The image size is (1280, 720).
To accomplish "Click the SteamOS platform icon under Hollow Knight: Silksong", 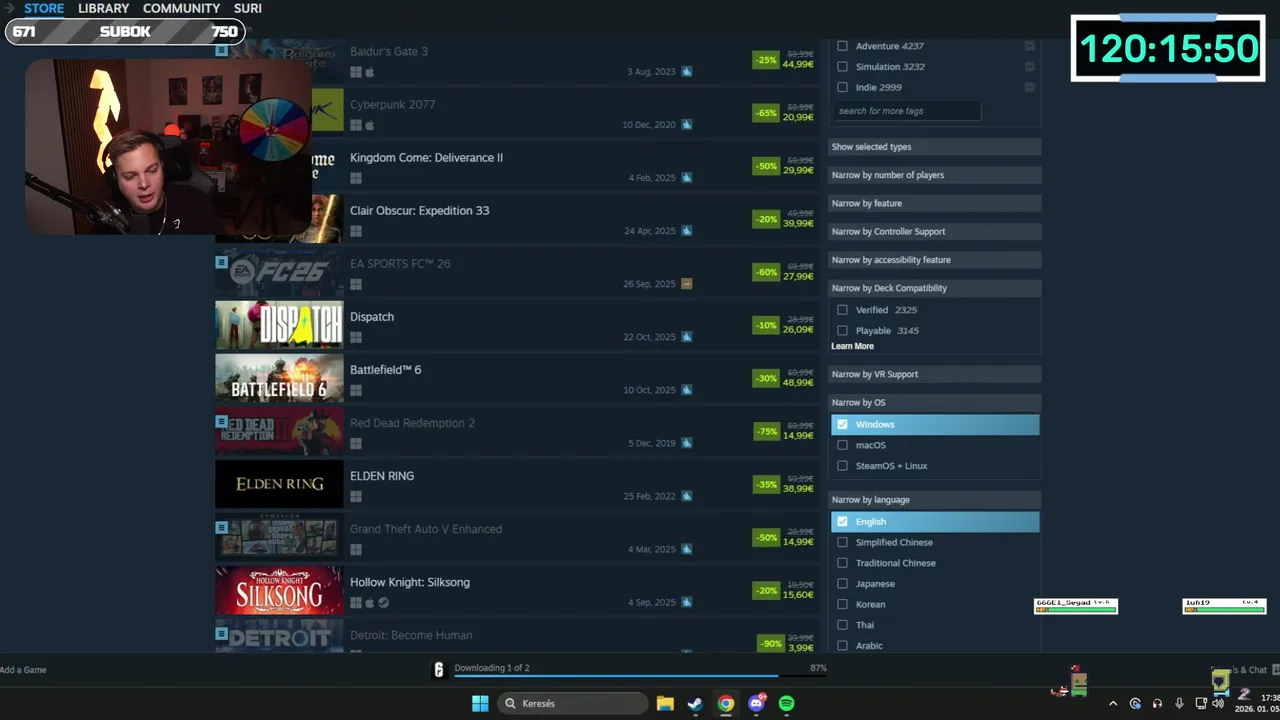I will pyautogui.click(x=383, y=603).
